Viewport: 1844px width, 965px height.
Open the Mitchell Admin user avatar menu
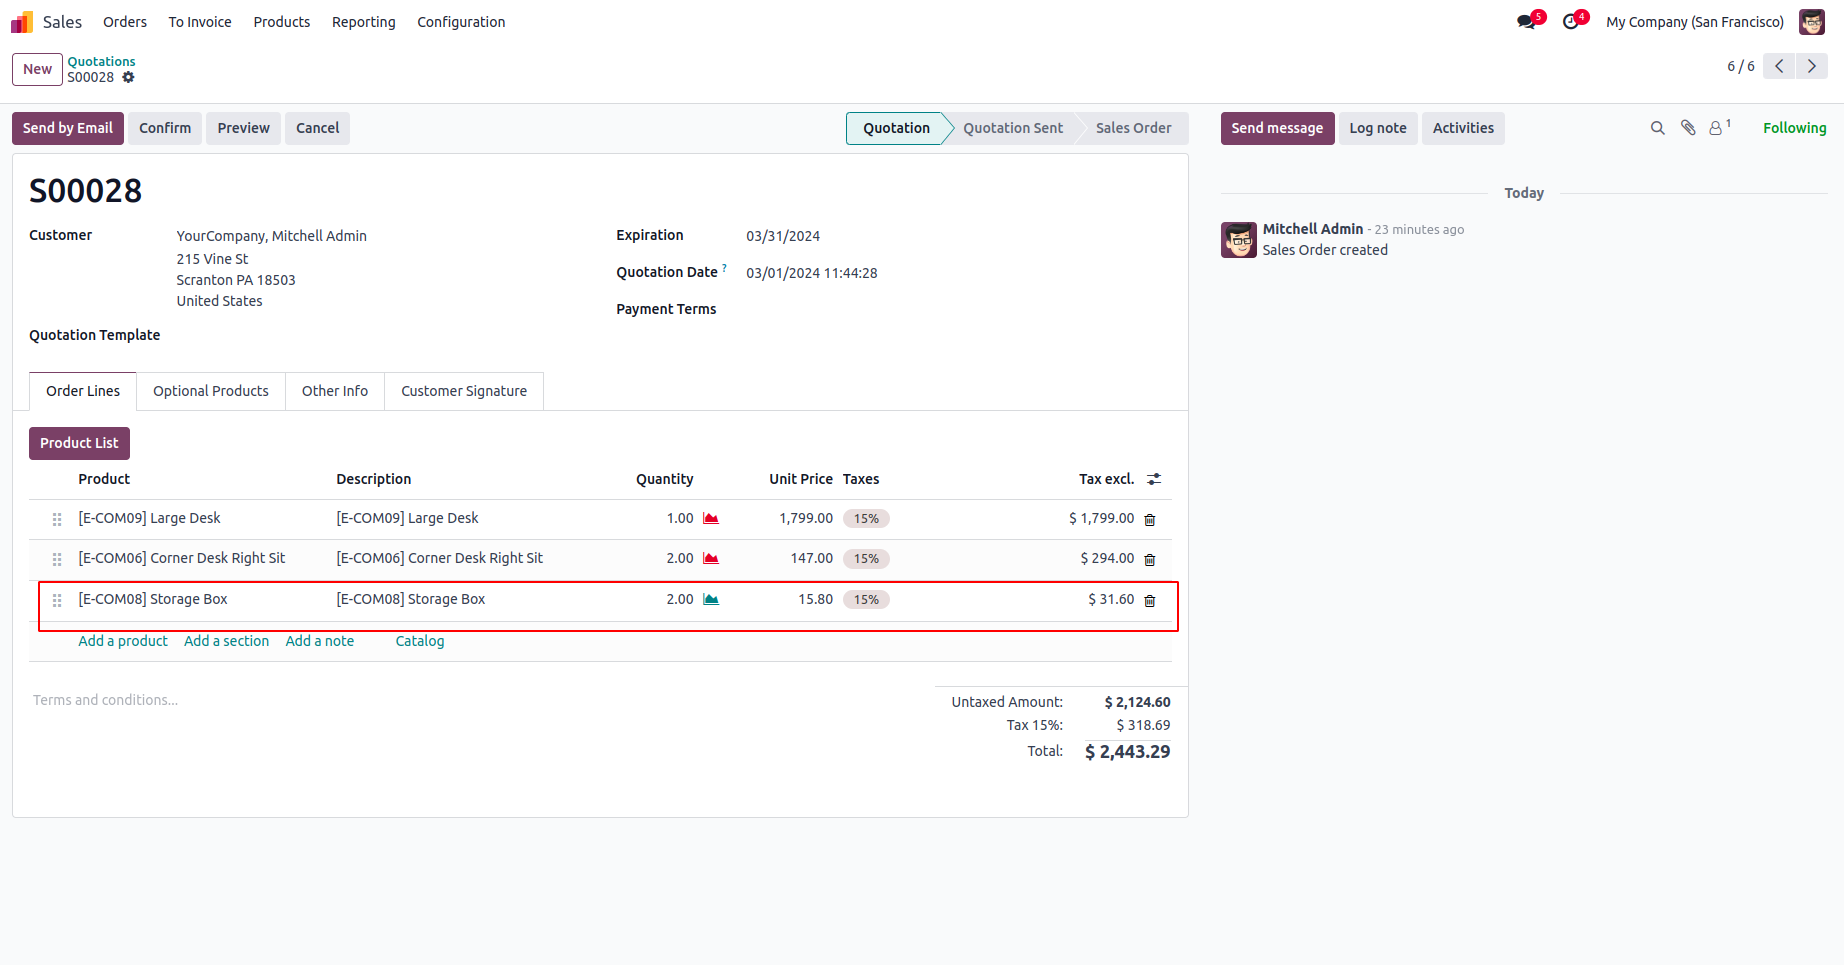pyautogui.click(x=1811, y=22)
